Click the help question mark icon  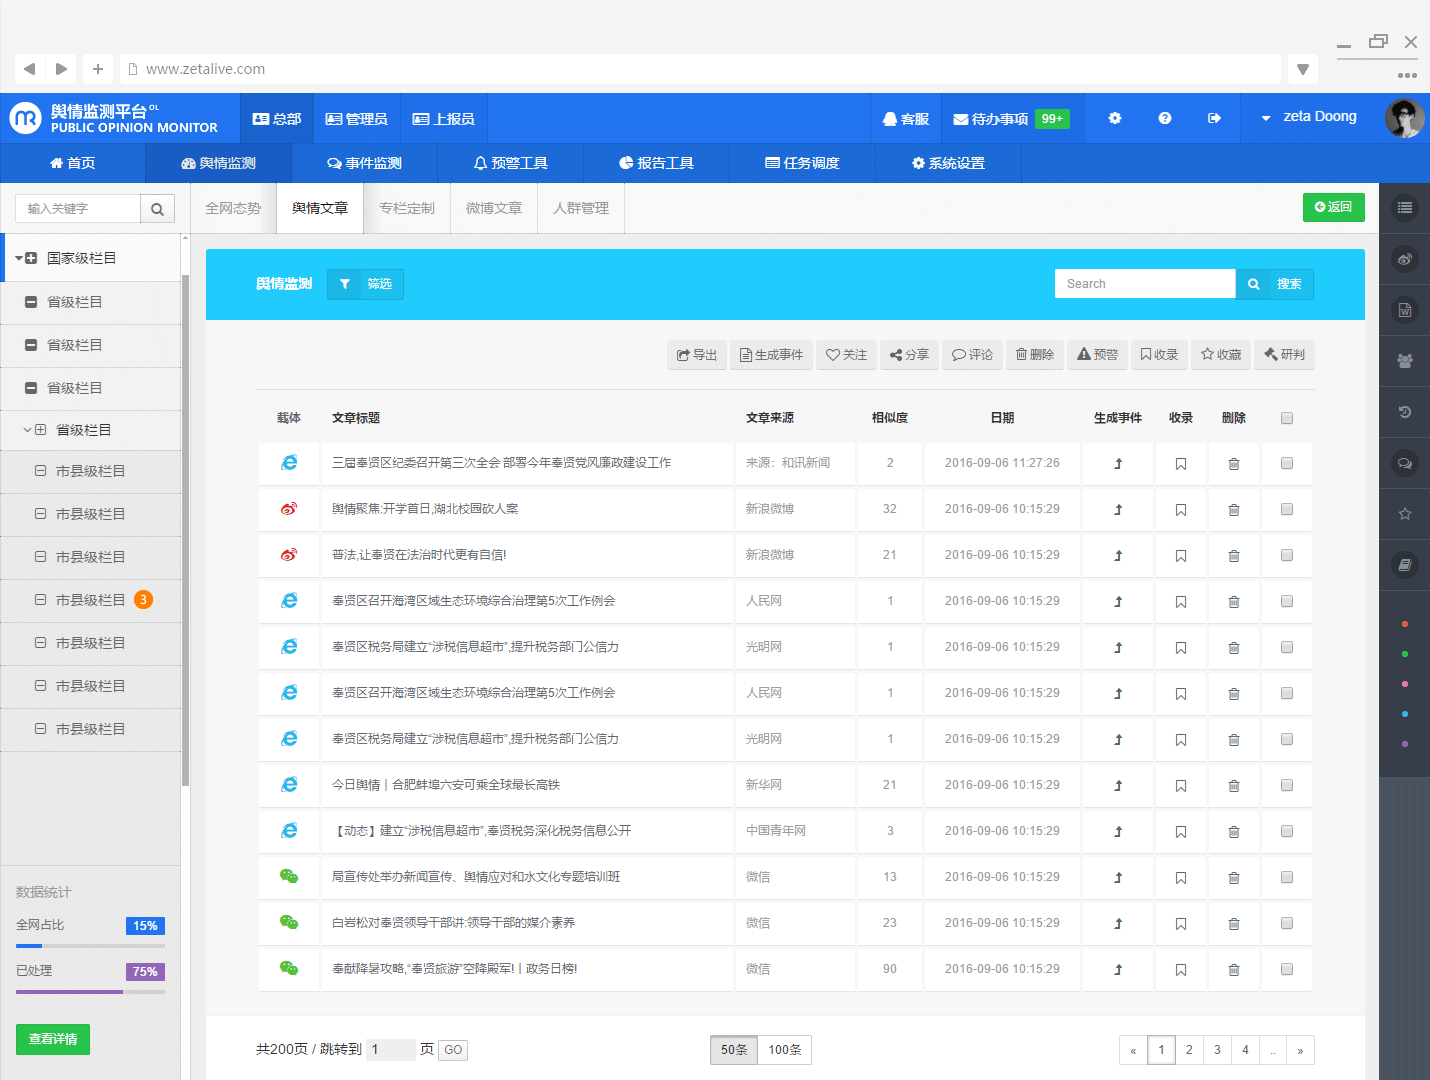1164,118
